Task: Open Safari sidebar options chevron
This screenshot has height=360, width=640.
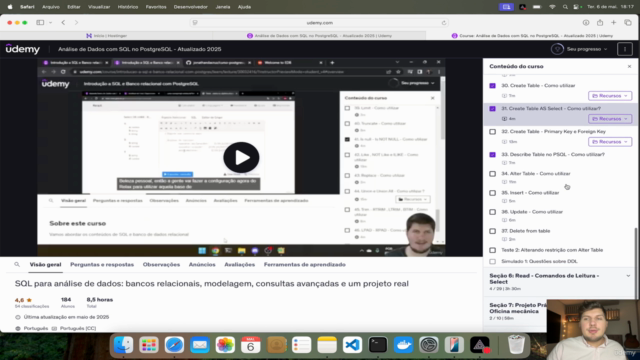Action: pyautogui.click(x=51, y=23)
